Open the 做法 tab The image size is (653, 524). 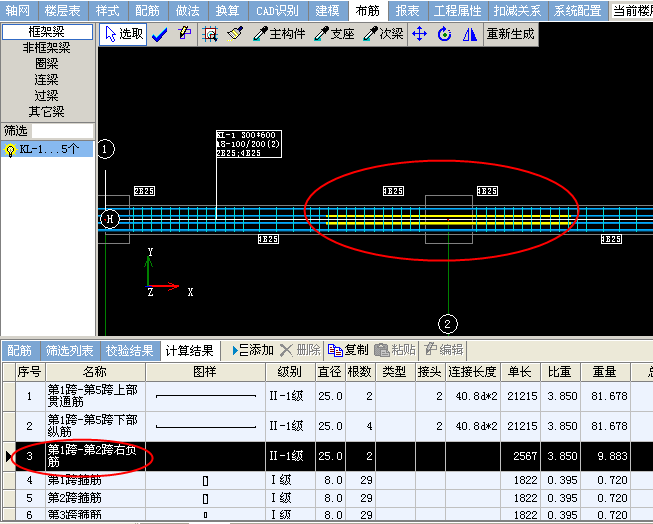tap(187, 10)
